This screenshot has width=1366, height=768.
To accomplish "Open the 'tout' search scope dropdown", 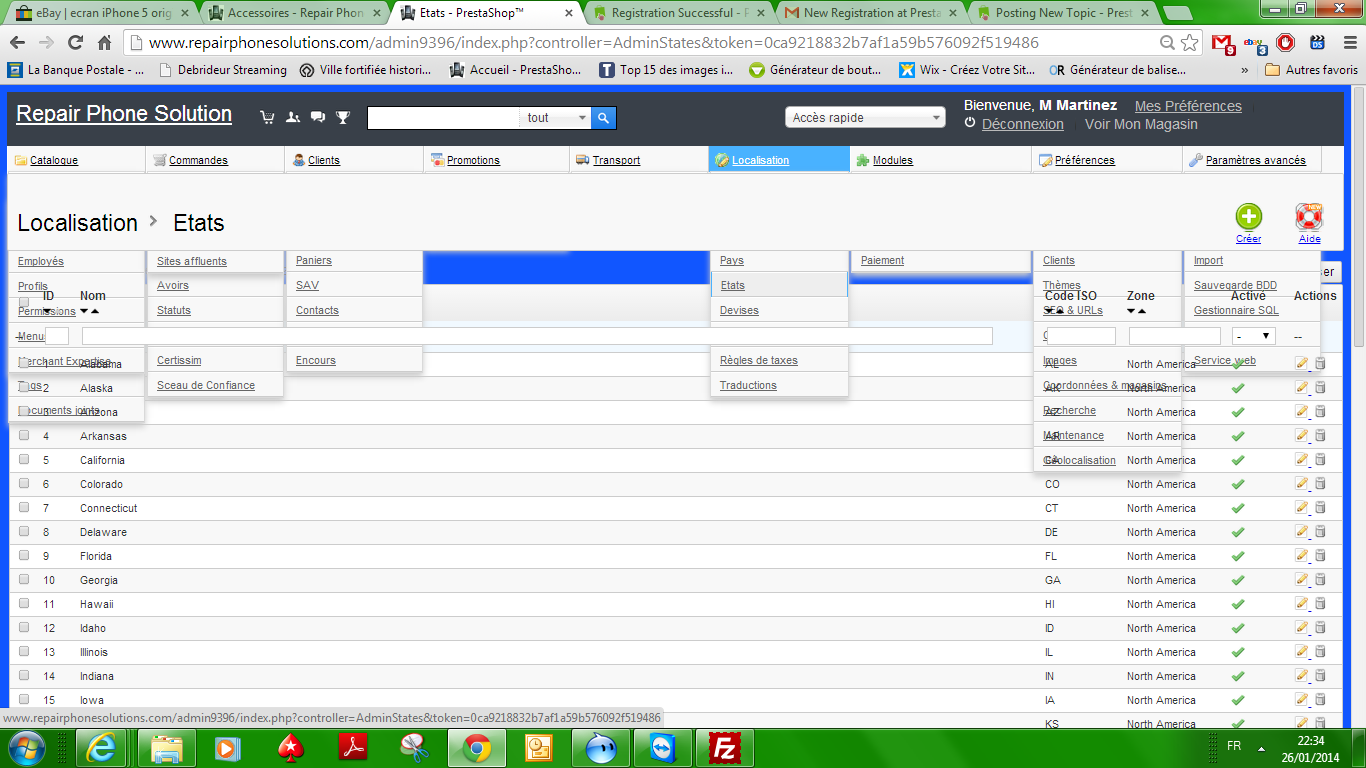I will (555, 118).
